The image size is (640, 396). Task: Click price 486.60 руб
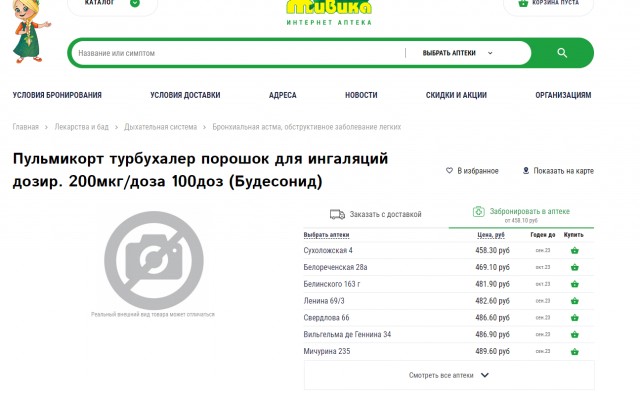tap(492, 318)
